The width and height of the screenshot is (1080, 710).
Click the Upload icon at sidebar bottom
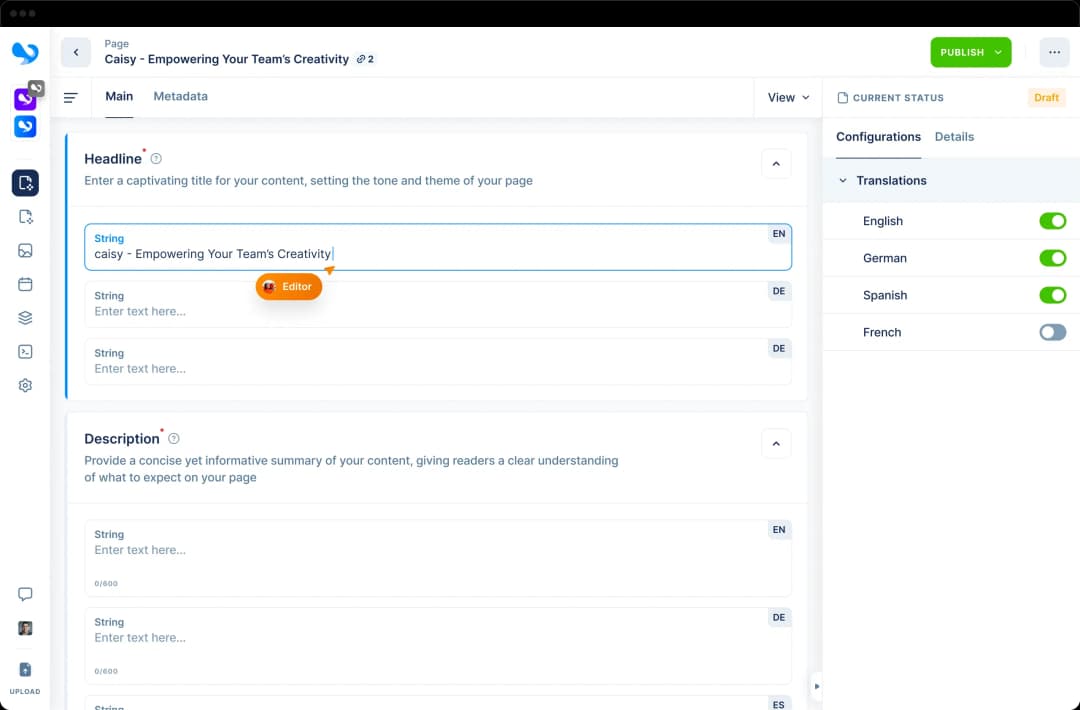[x=25, y=669]
